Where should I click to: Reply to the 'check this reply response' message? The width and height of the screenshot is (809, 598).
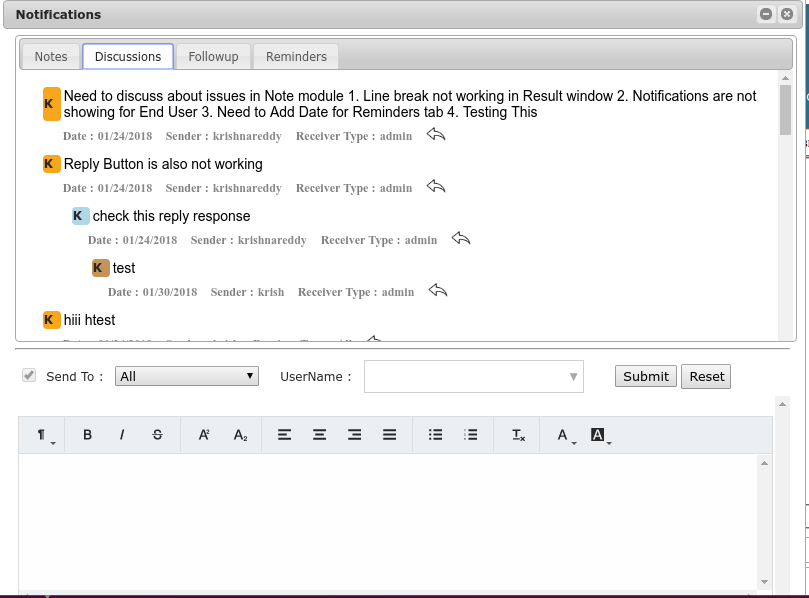pos(460,239)
